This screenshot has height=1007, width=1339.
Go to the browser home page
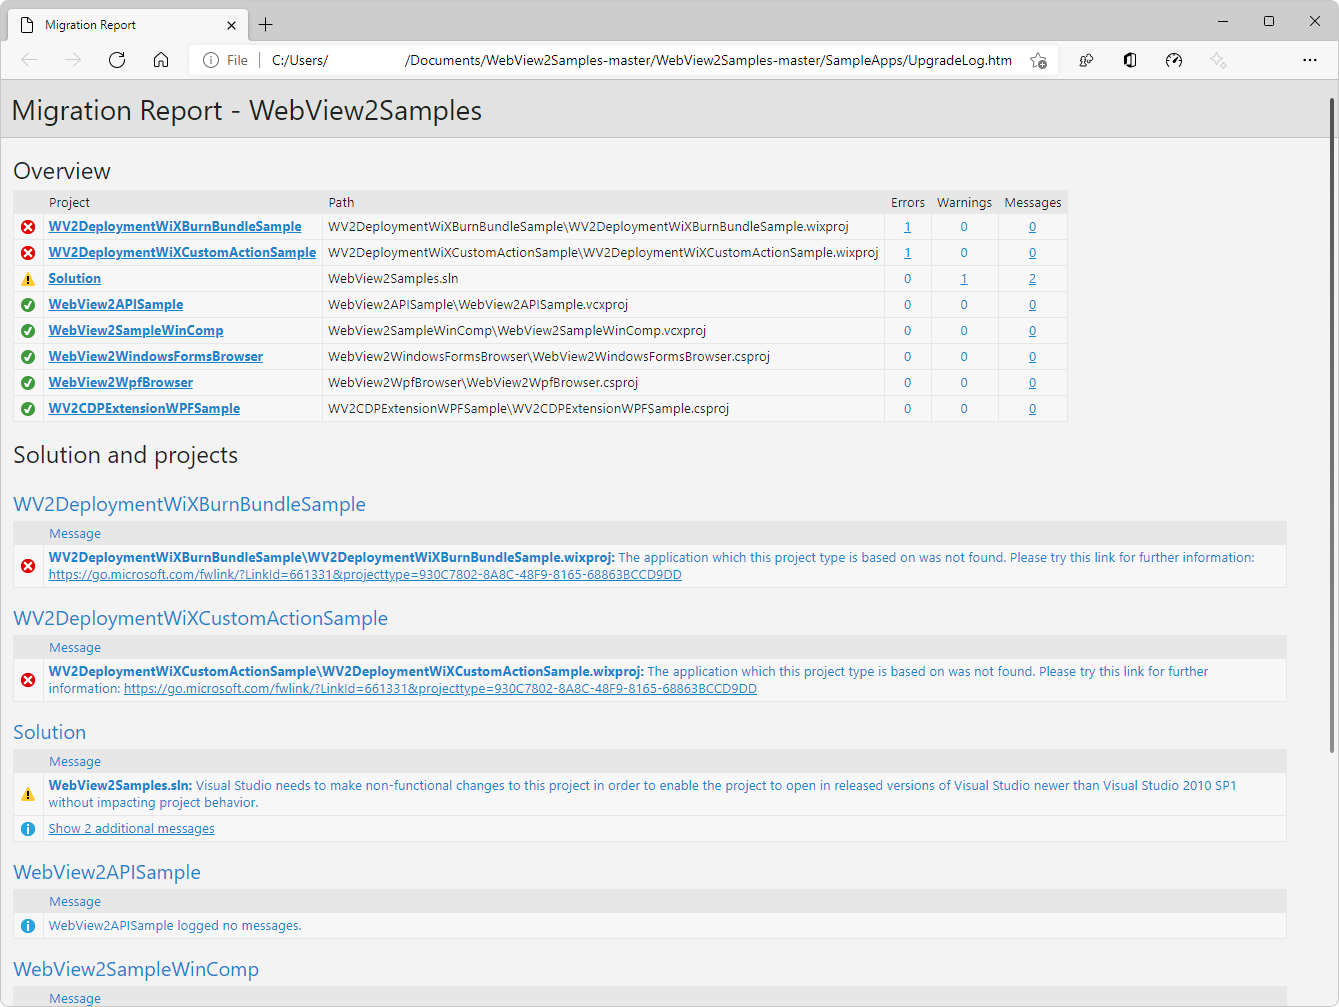click(x=160, y=60)
